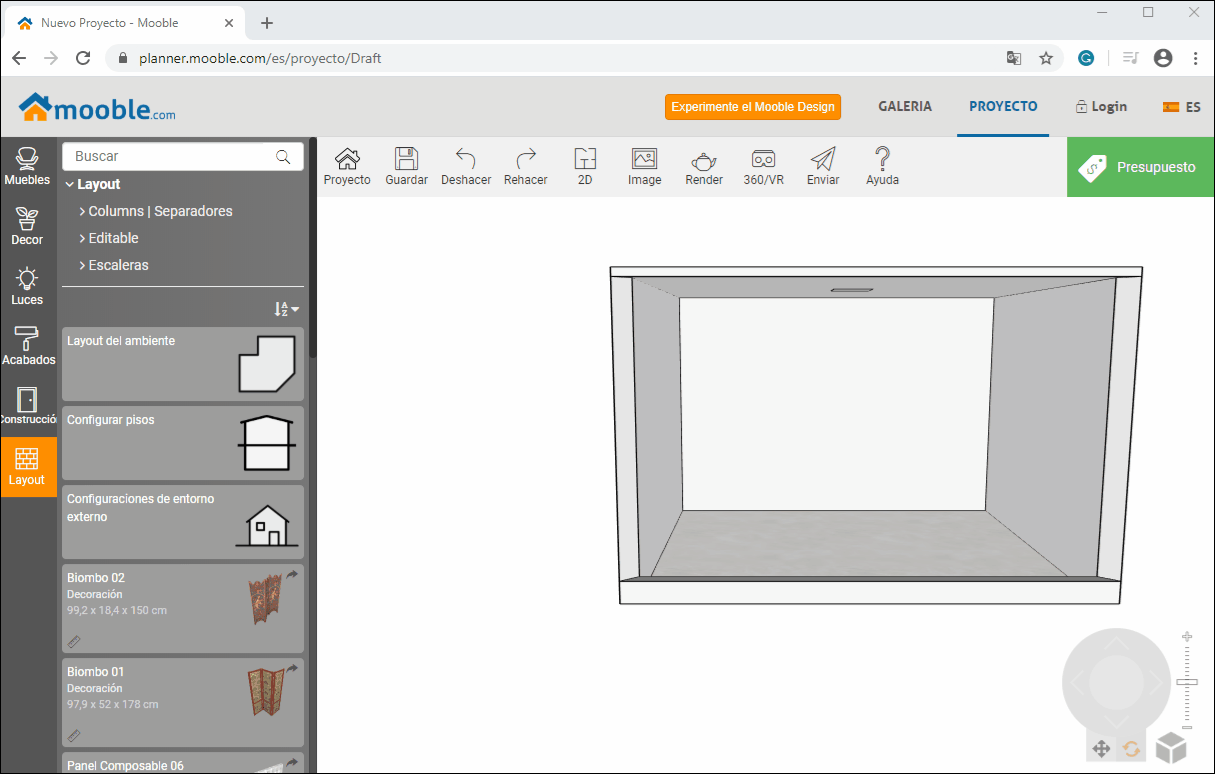Open the Construcción category

point(28,407)
